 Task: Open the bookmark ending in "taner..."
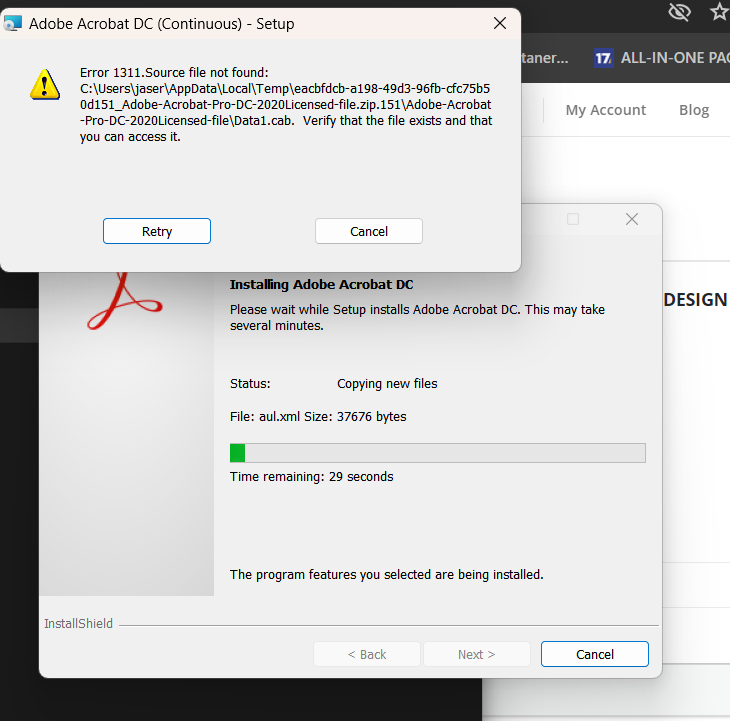545,58
